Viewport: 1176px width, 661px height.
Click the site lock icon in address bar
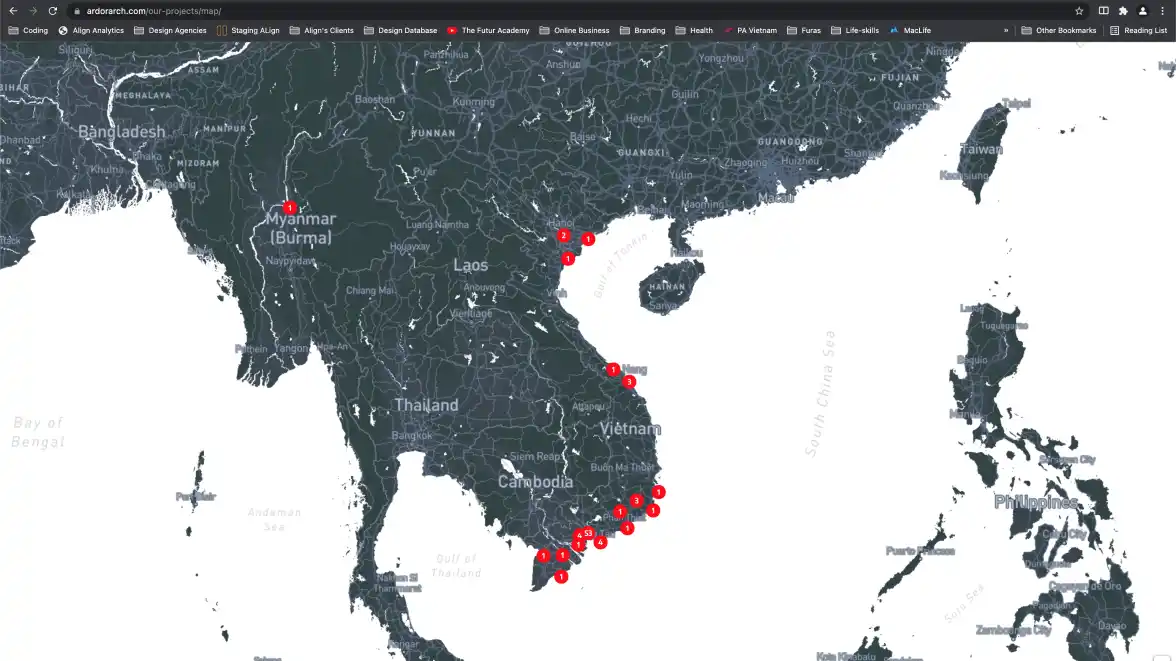tap(77, 11)
